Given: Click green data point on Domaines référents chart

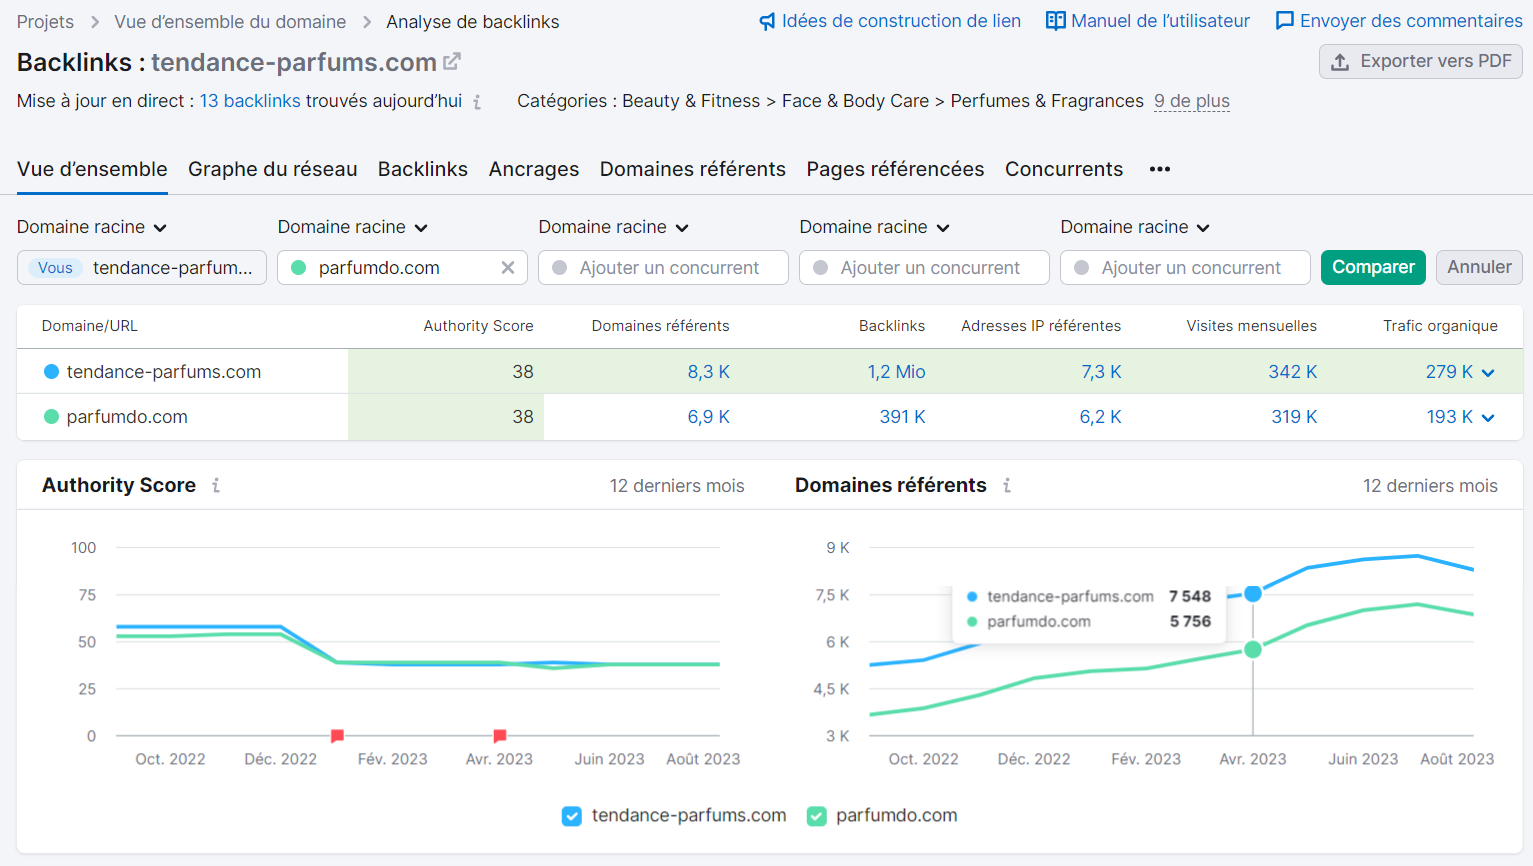Looking at the screenshot, I should click(x=1253, y=650).
